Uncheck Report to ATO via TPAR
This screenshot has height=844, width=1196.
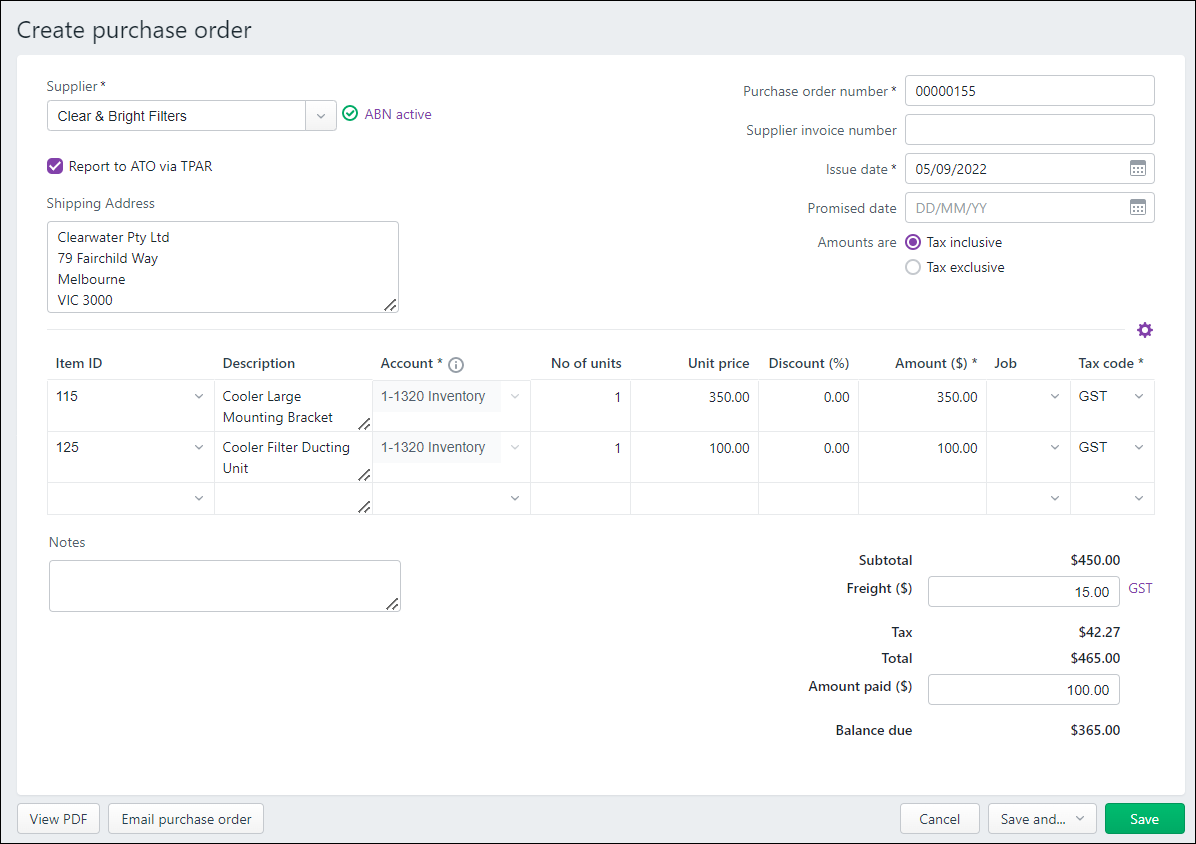tap(55, 166)
